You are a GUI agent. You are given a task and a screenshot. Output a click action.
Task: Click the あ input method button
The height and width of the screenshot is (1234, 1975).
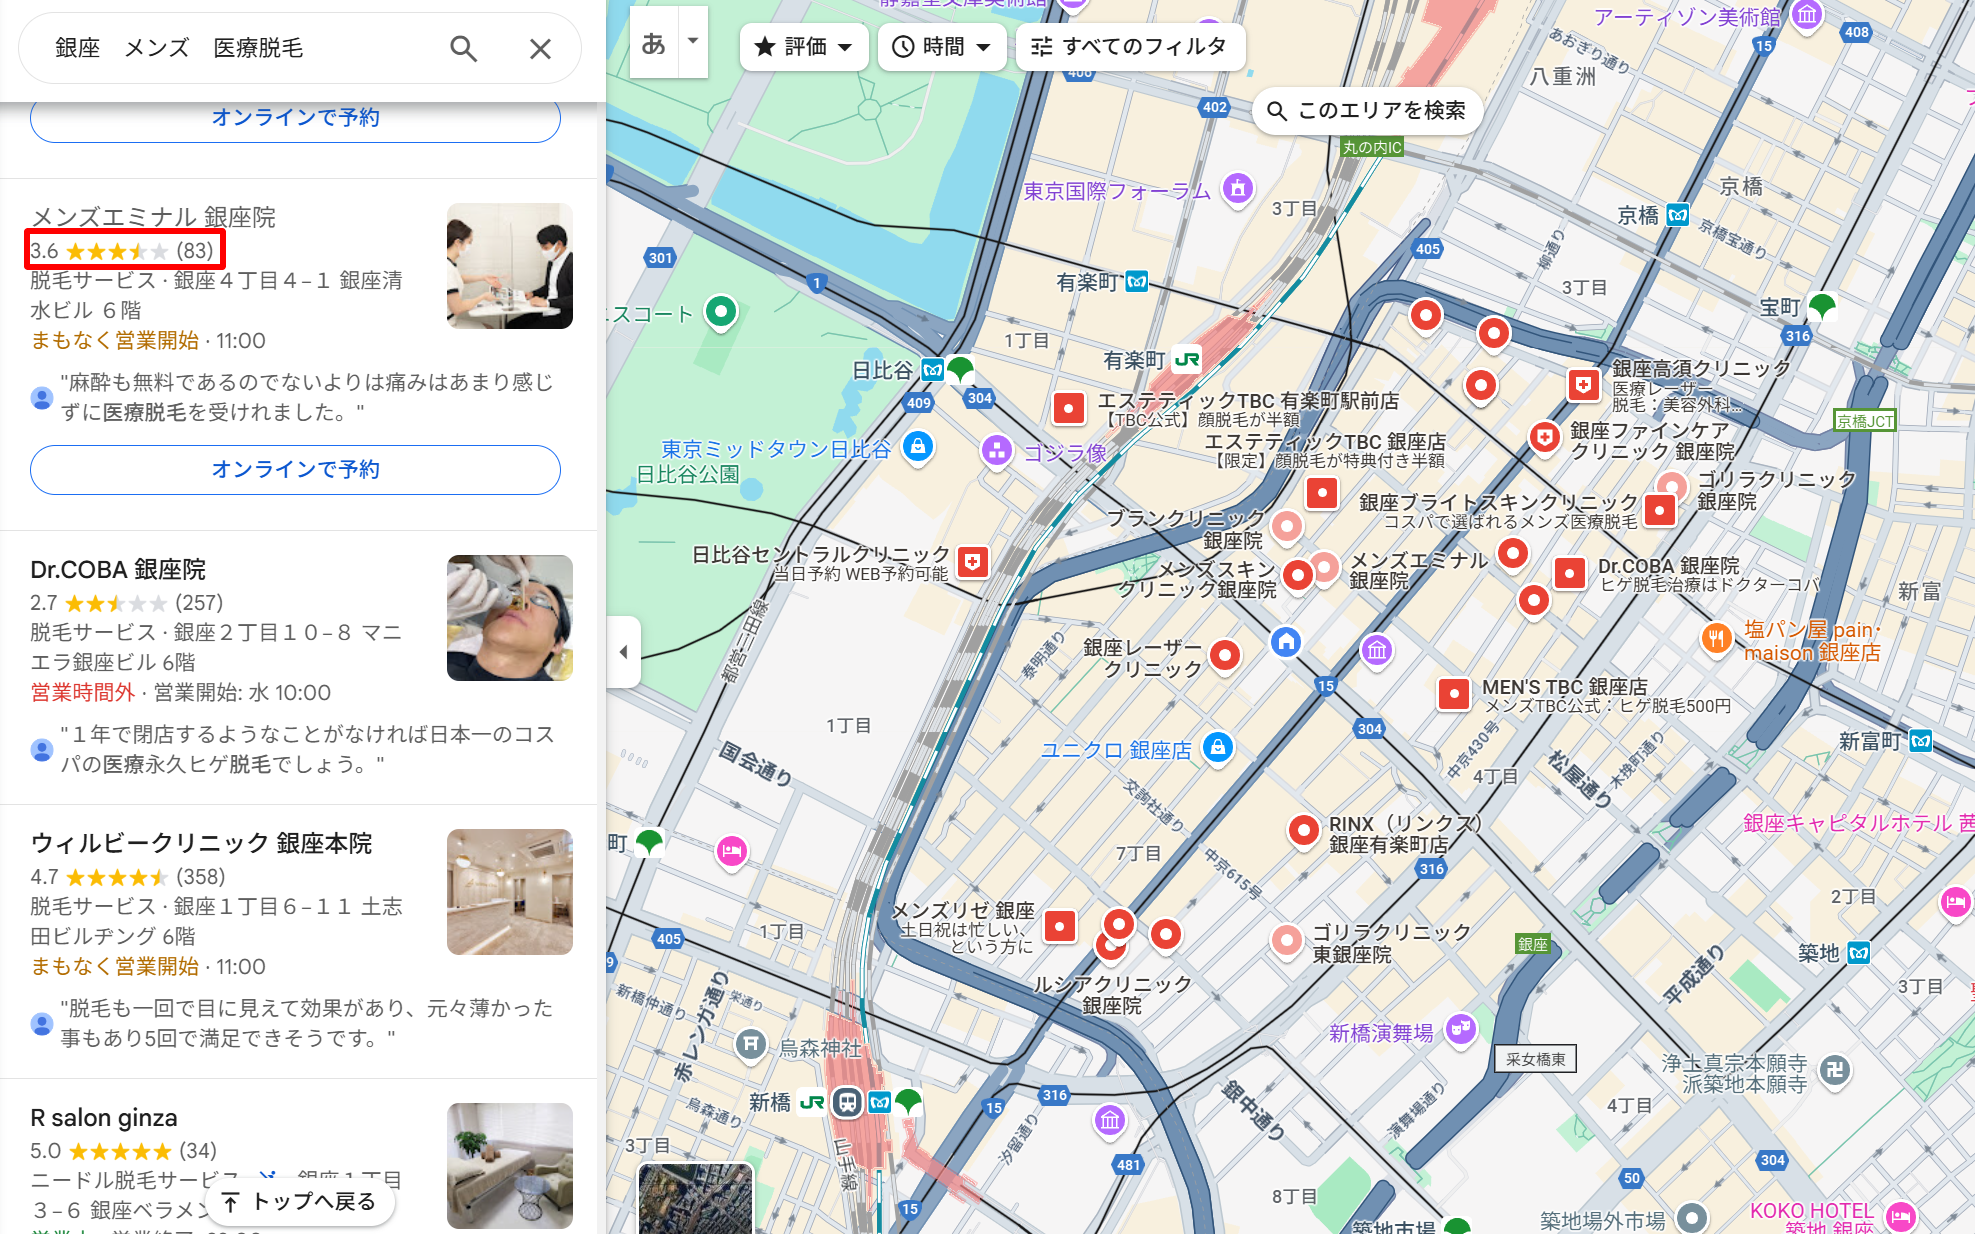point(654,42)
